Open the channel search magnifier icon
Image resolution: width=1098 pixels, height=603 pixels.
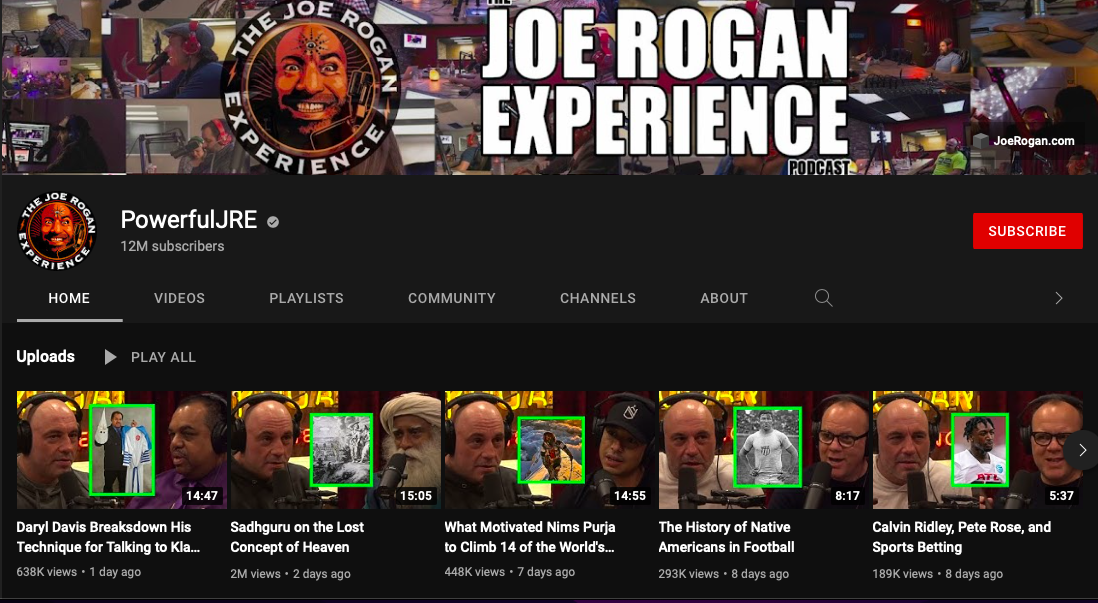point(824,298)
